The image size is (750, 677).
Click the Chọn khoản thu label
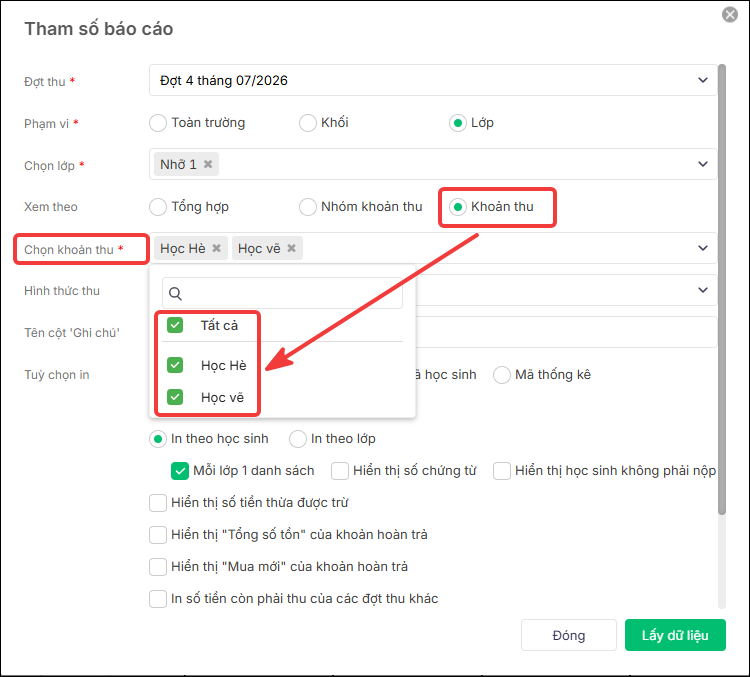(x=69, y=249)
